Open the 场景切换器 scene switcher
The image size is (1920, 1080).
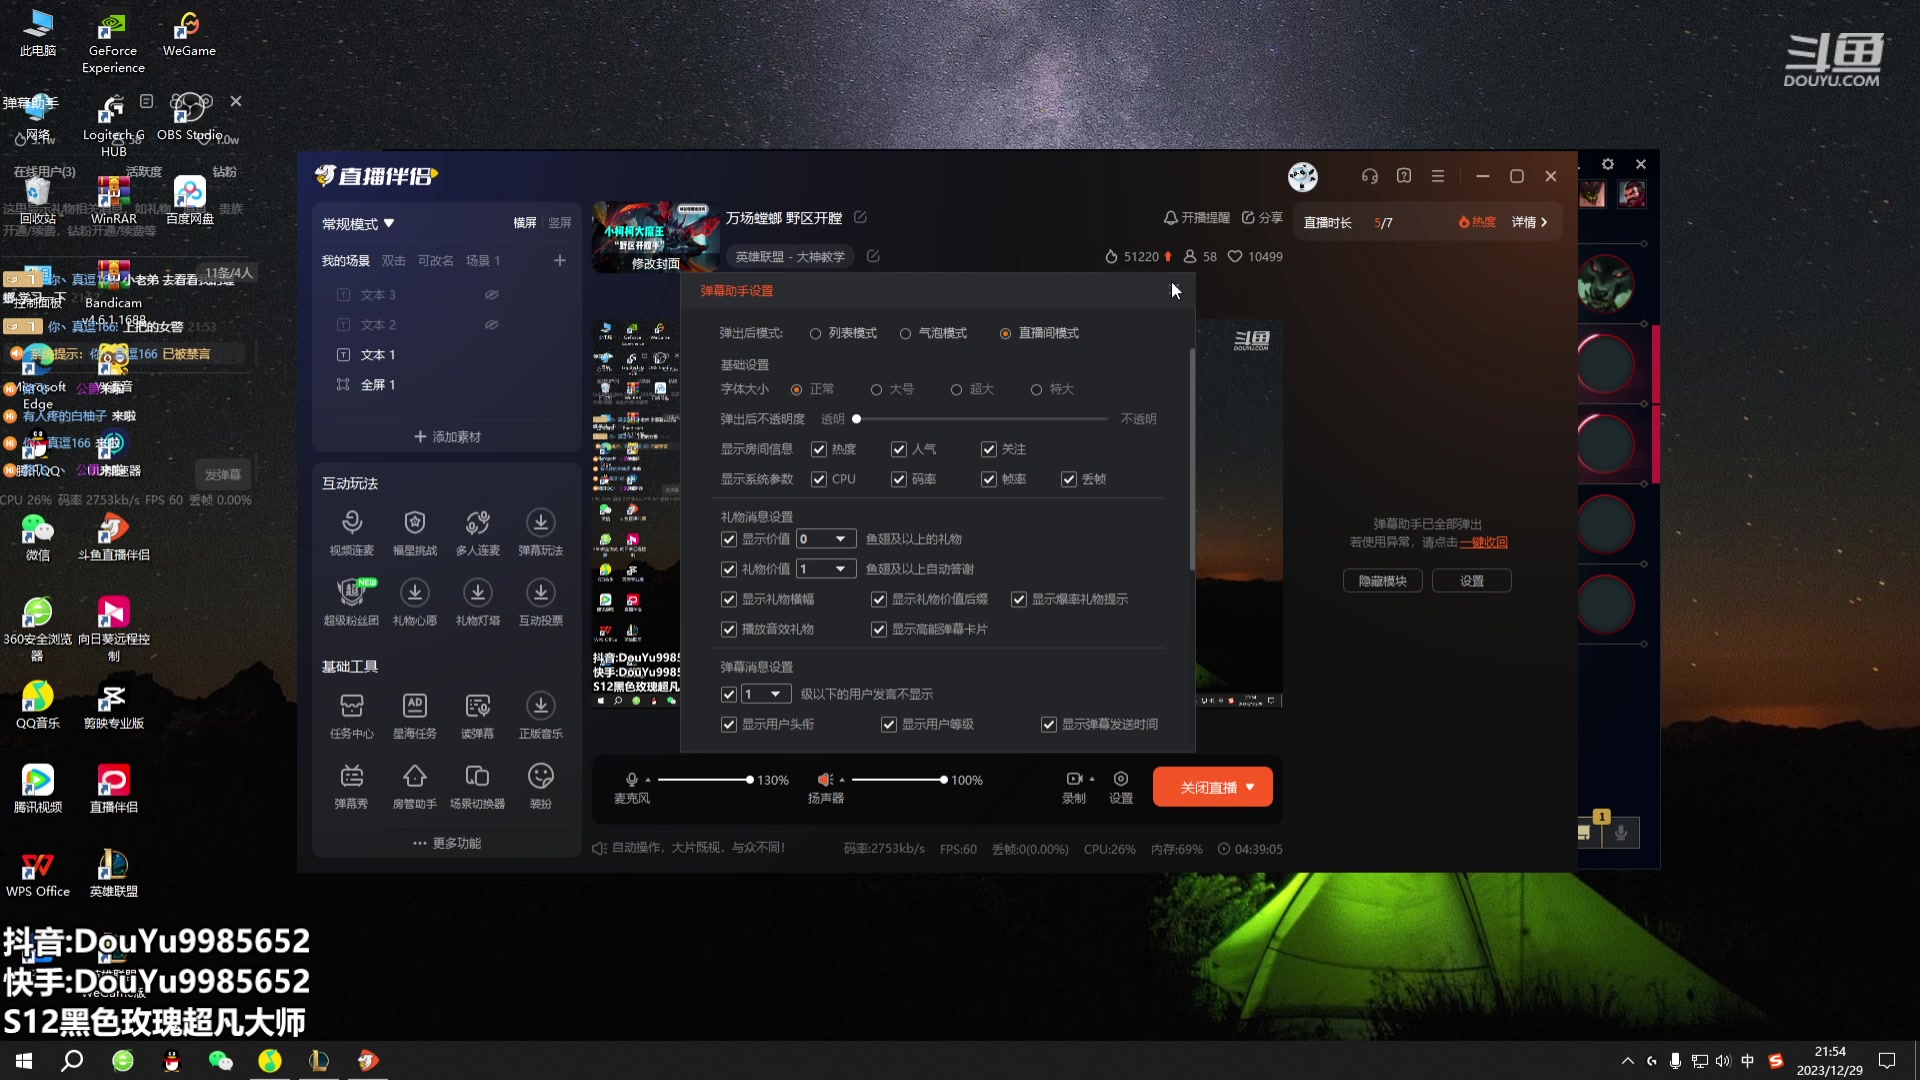[478, 786]
